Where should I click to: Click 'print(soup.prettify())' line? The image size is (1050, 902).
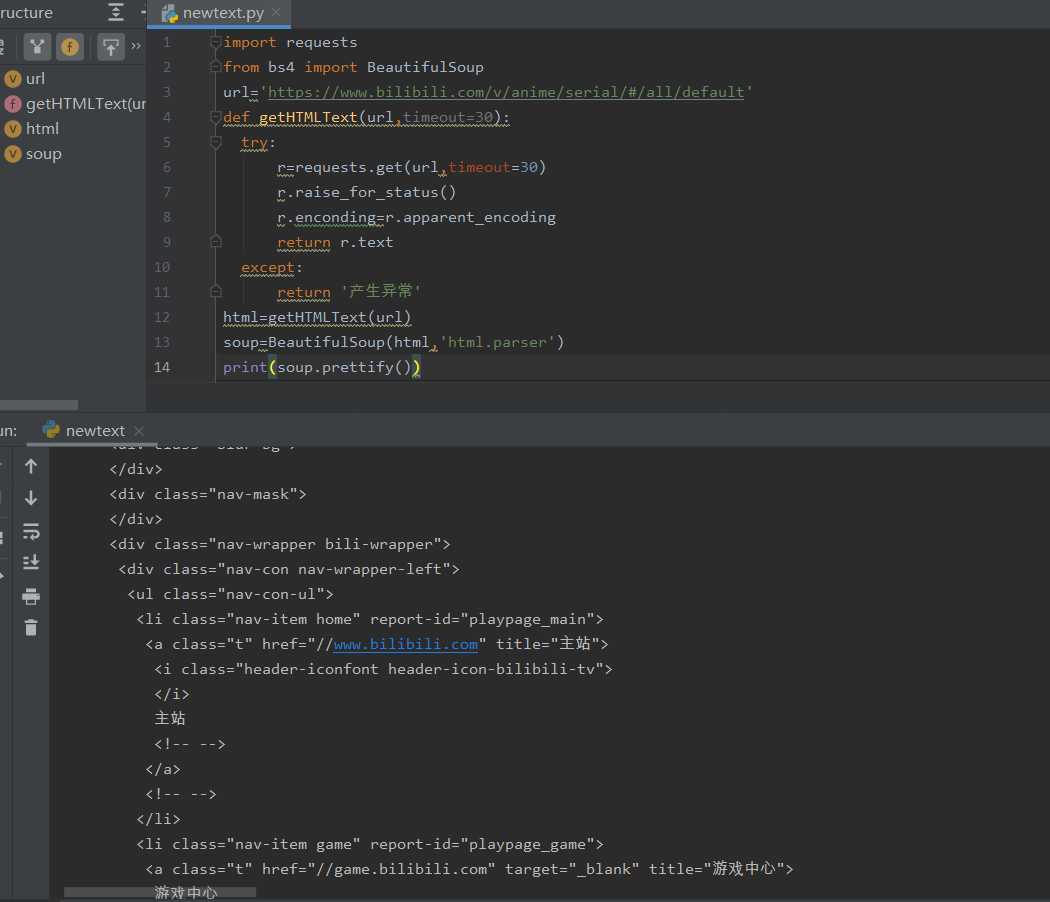click(x=321, y=367)
